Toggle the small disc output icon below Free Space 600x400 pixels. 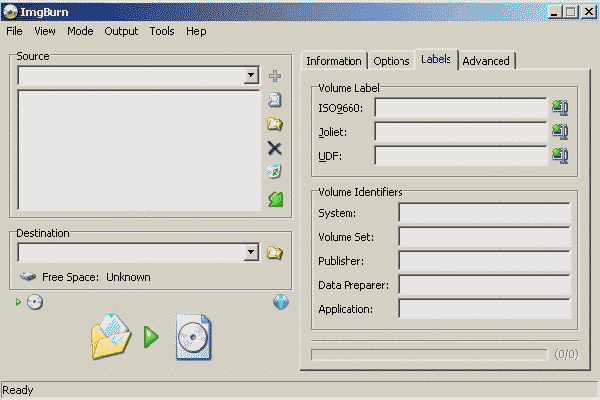(x=35, y=302)
